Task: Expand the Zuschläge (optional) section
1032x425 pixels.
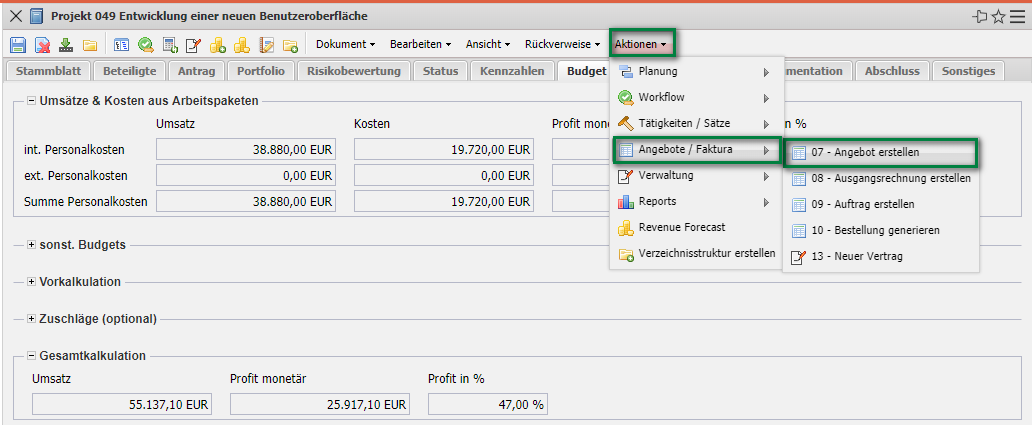Action: (x=31, y=318)
